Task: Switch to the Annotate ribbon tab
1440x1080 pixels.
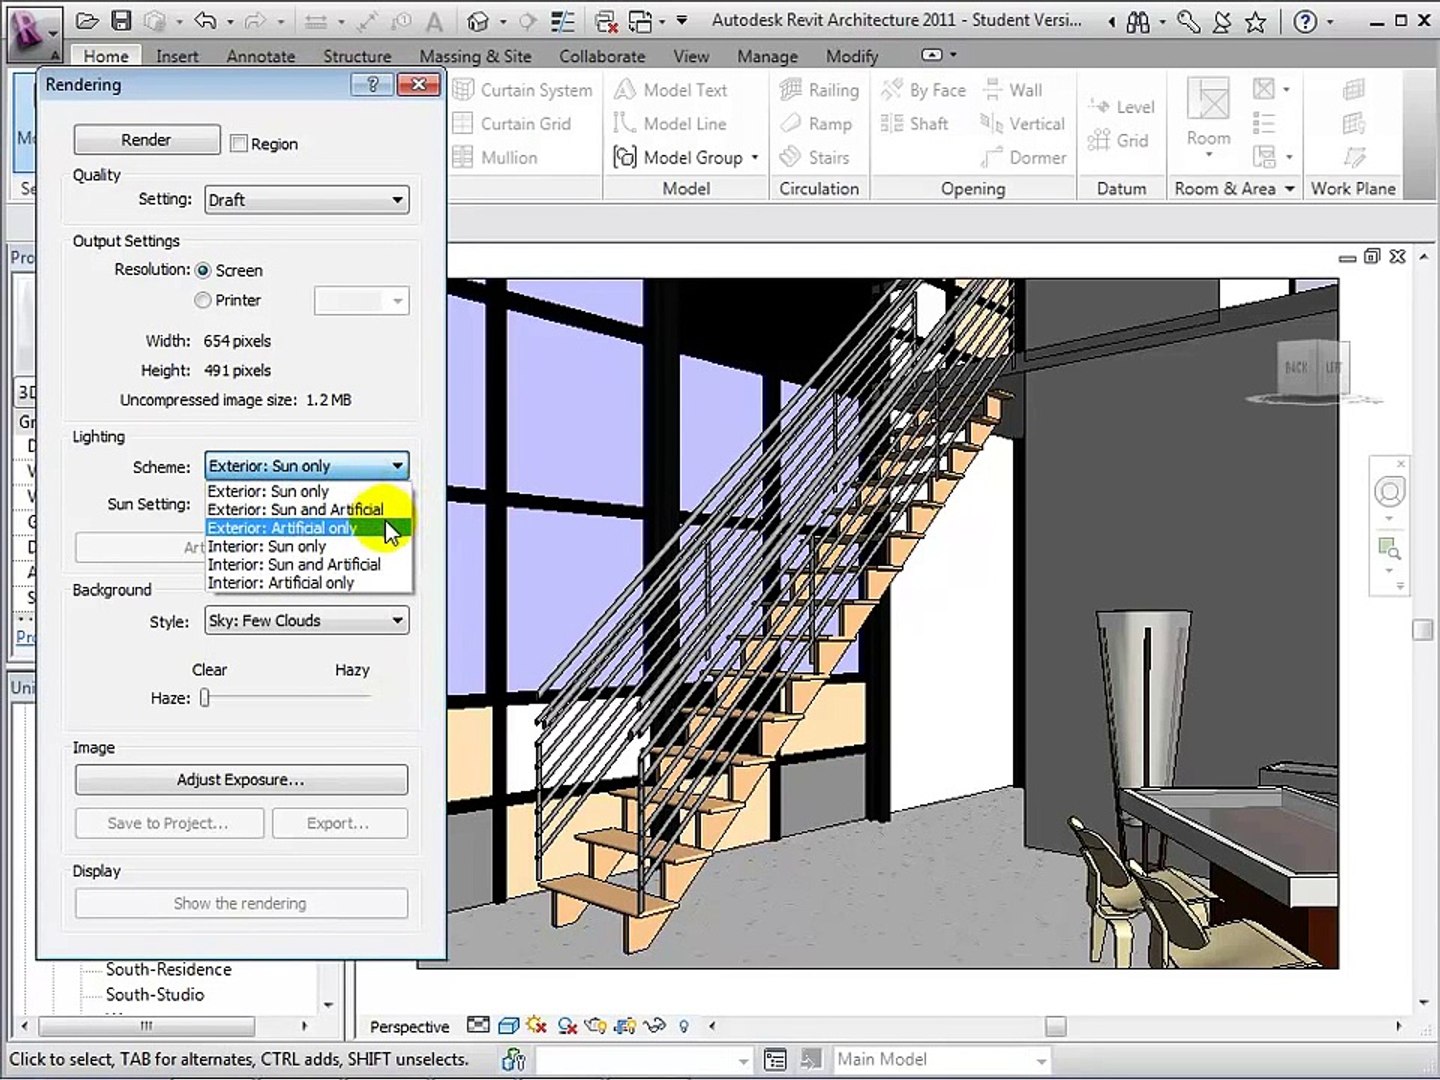Action: 260,57
